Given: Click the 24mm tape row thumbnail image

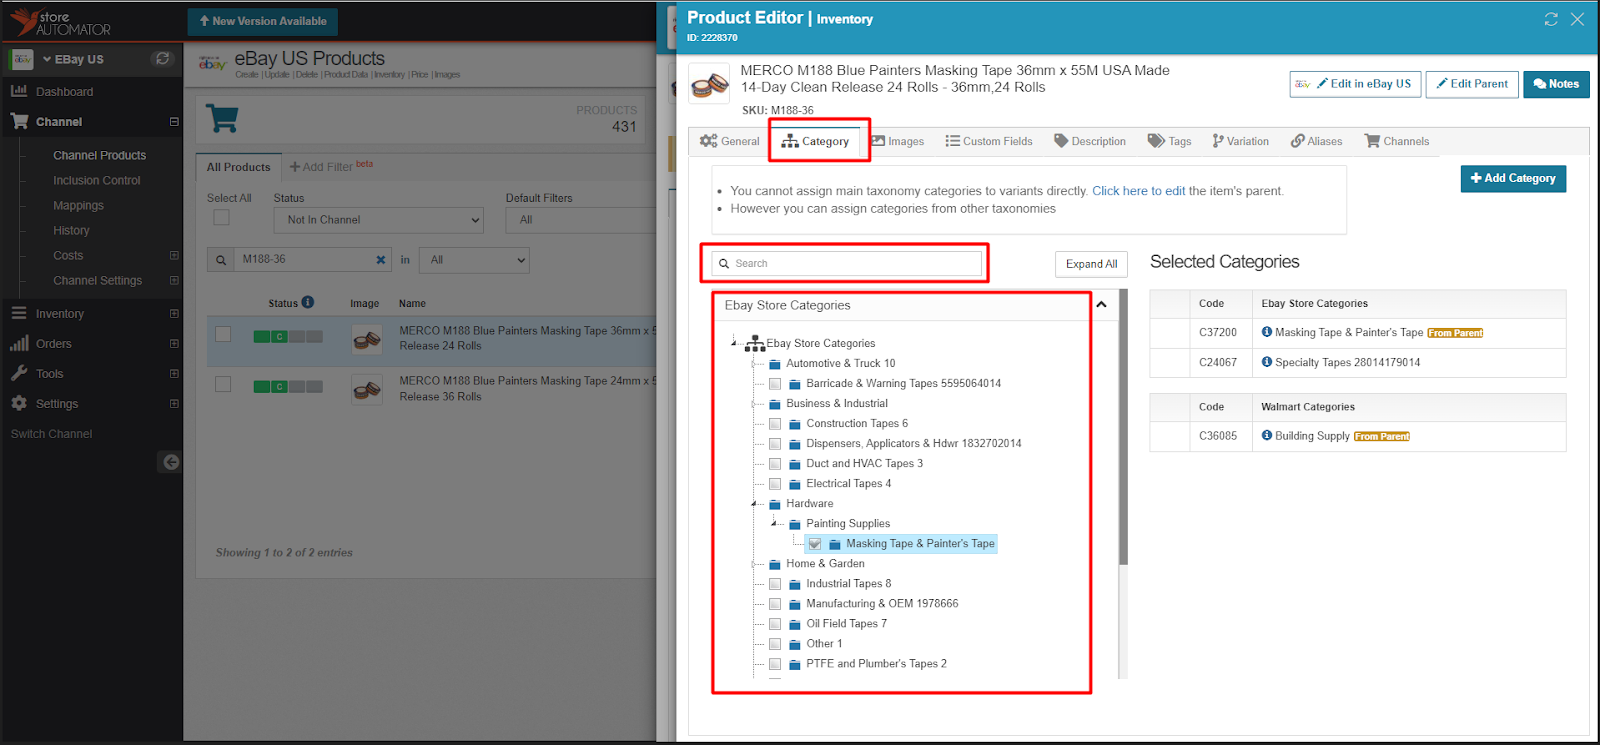Looking at the screenshot, I should [367, 389].
